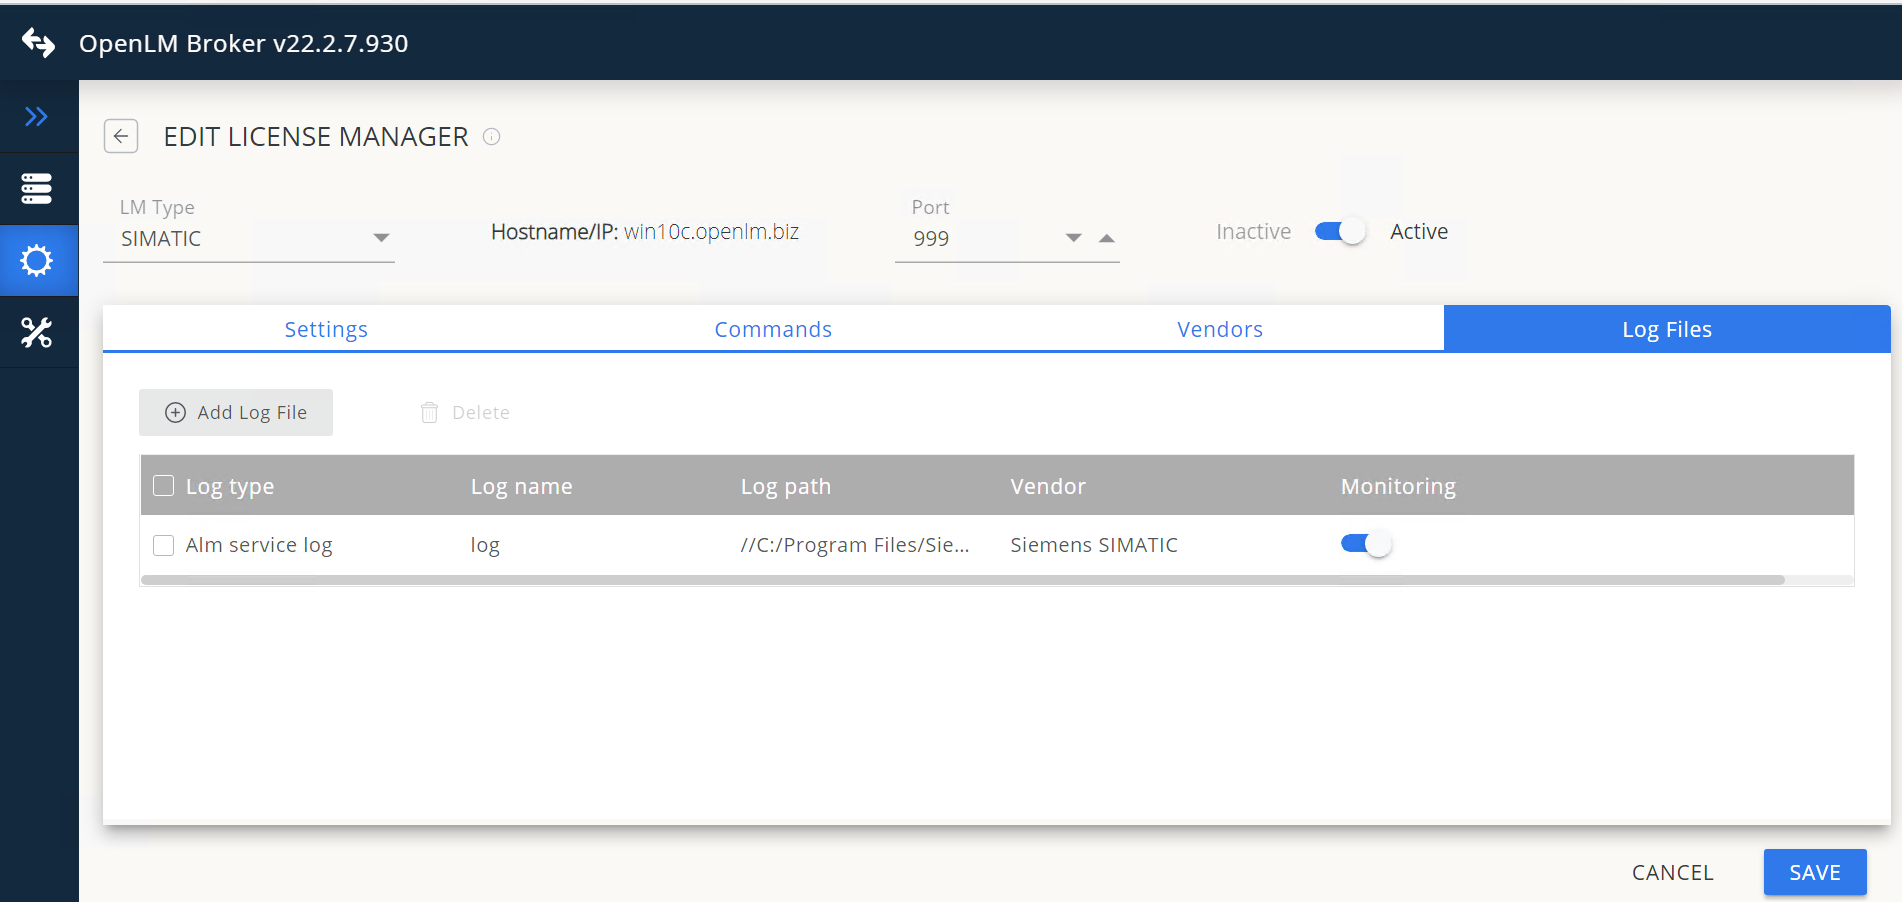The height and width of the screenshot is (902, 1902).
Task: Open the Tools wrench panel
Action: (x=37, y=332)
